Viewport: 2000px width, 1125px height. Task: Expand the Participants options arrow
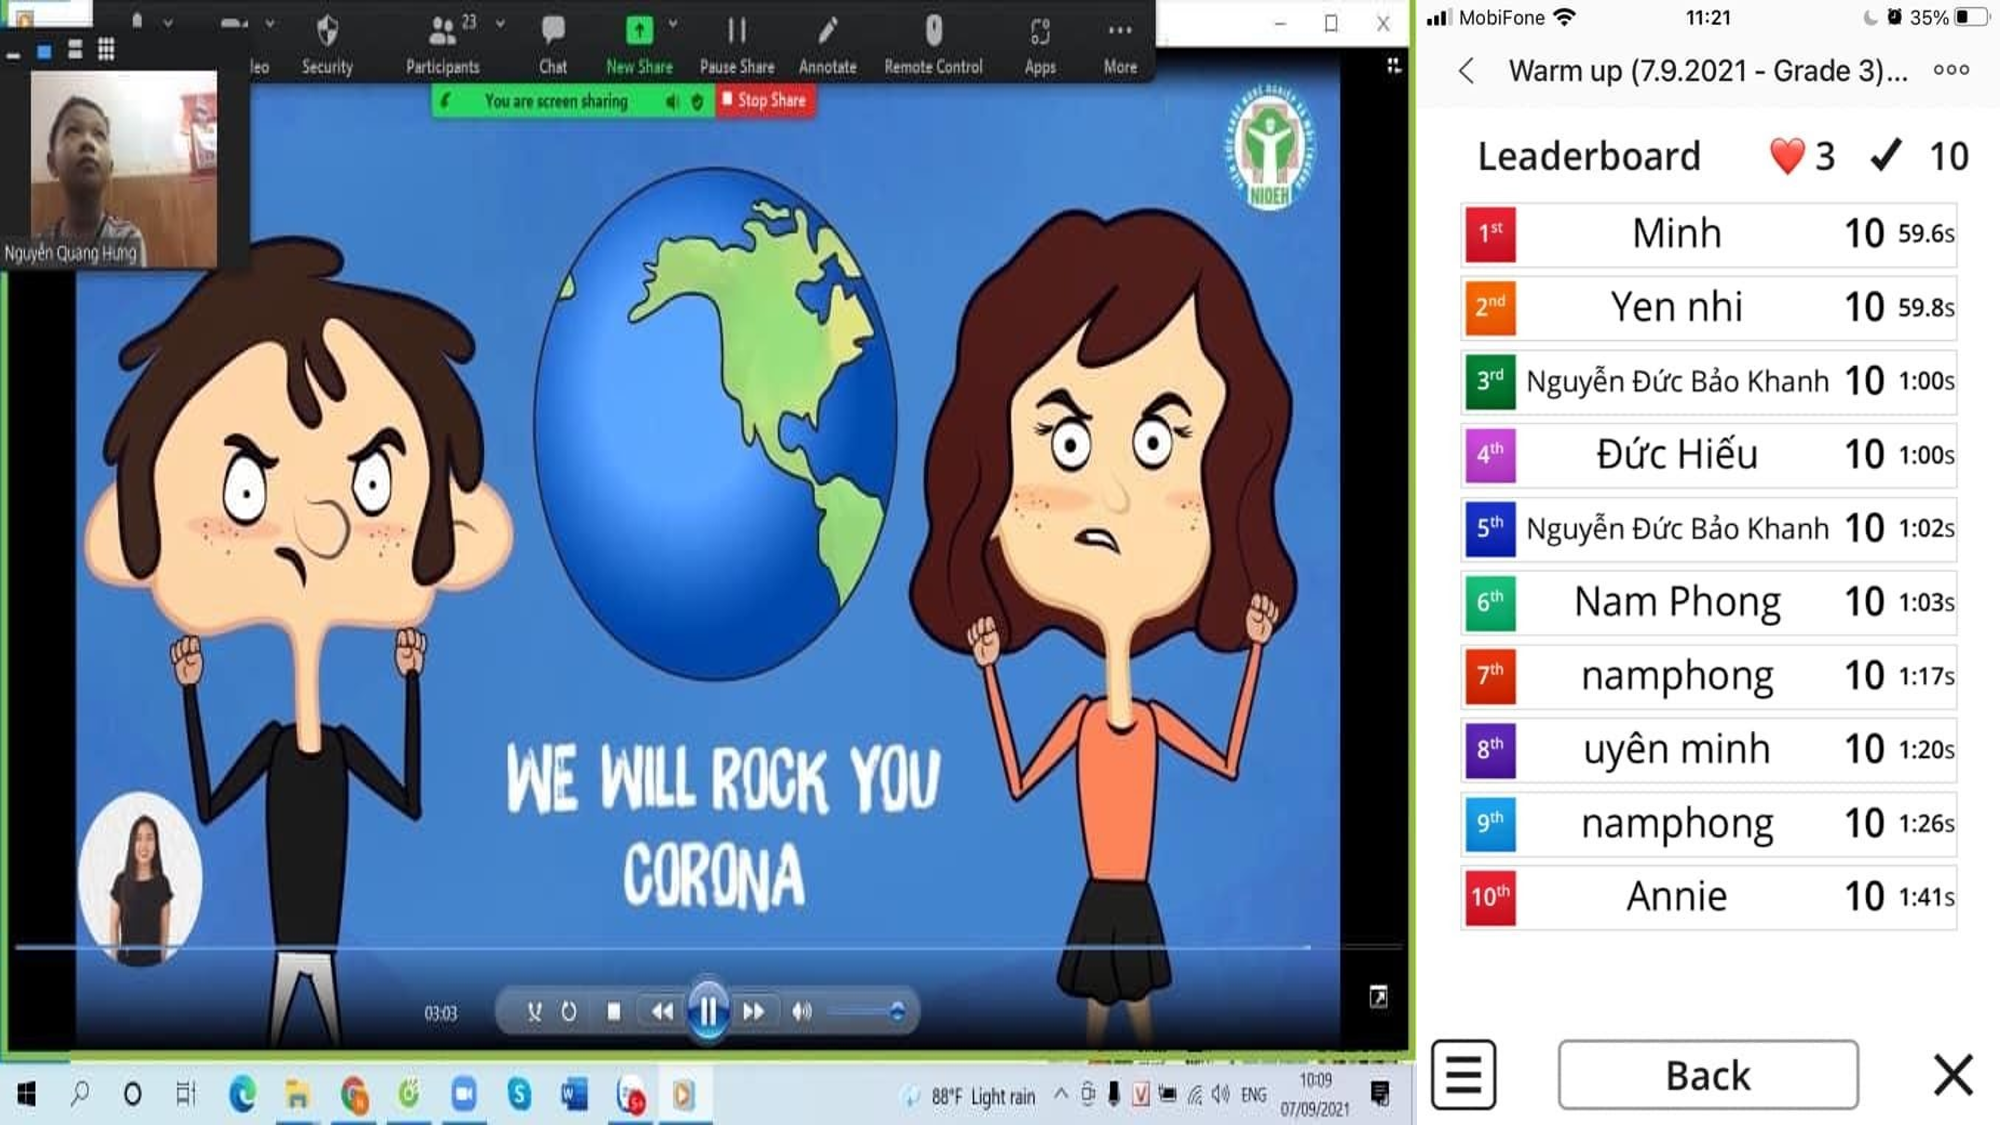tap(499, 22)
